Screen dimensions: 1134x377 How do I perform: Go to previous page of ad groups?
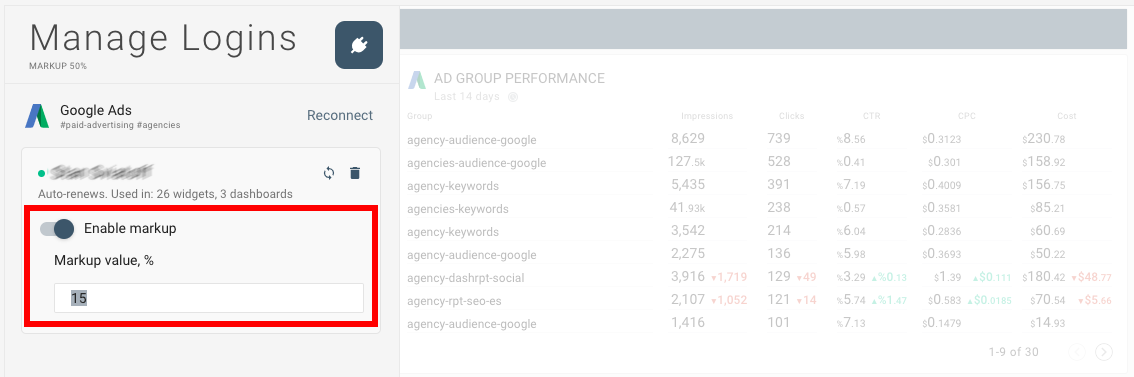1078,352
